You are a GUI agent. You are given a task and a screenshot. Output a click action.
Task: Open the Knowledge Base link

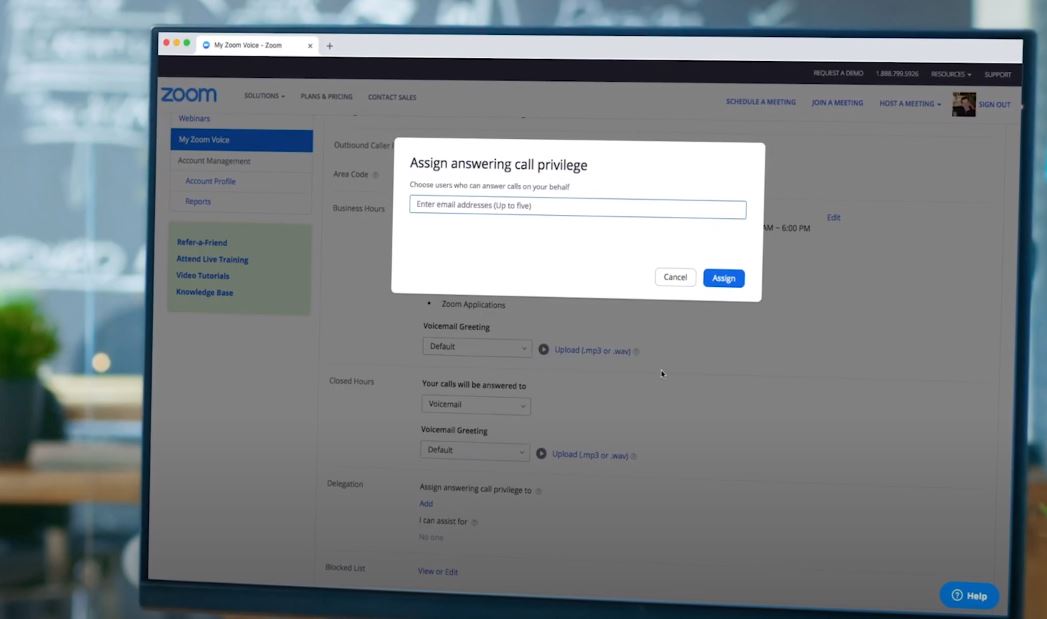tap(204, 292)
